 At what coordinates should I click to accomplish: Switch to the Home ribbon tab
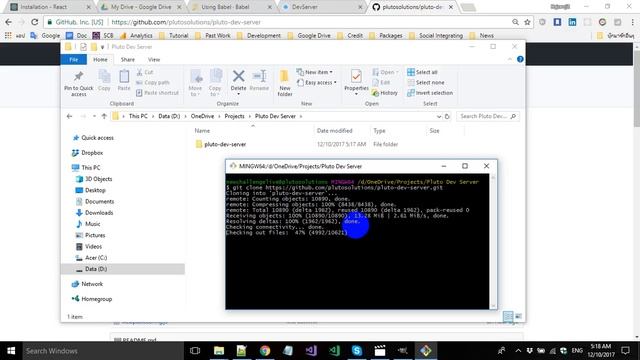tap(100, 60)
